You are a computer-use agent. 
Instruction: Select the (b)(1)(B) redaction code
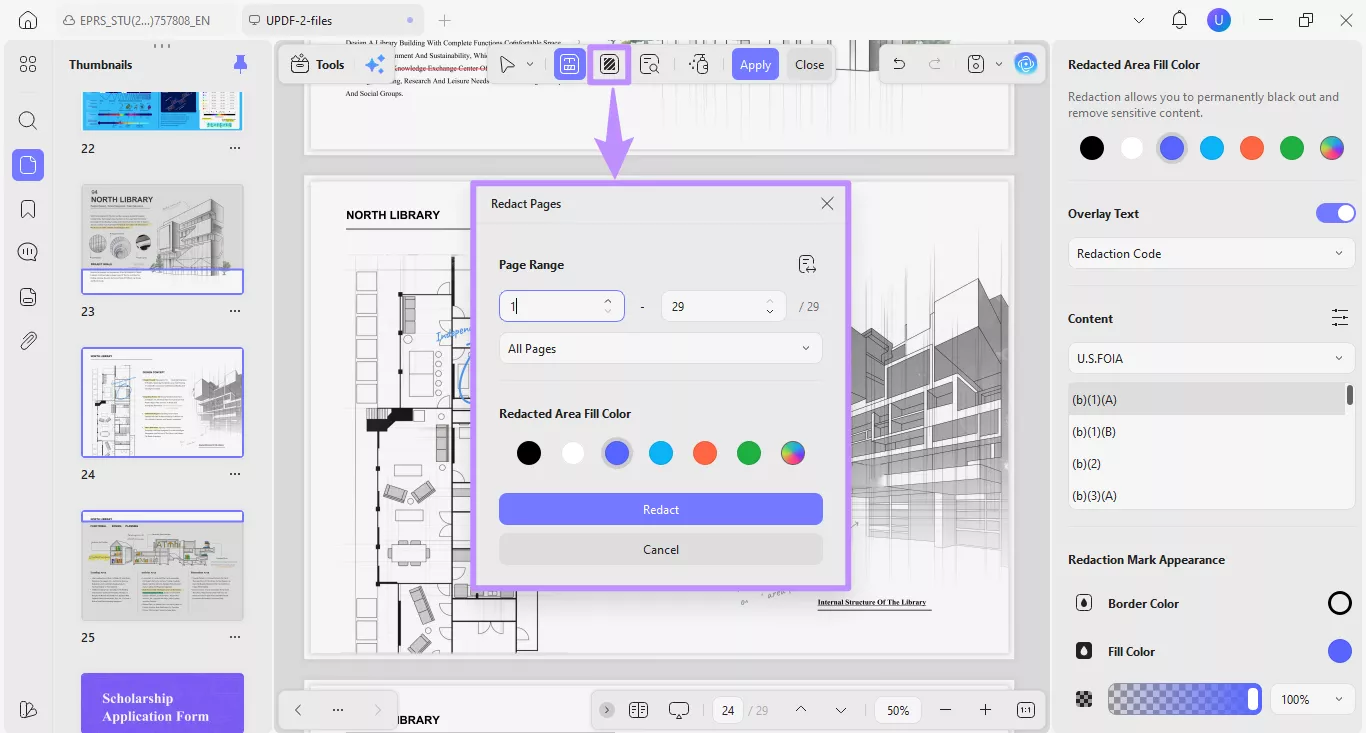tap(1206, 432)
